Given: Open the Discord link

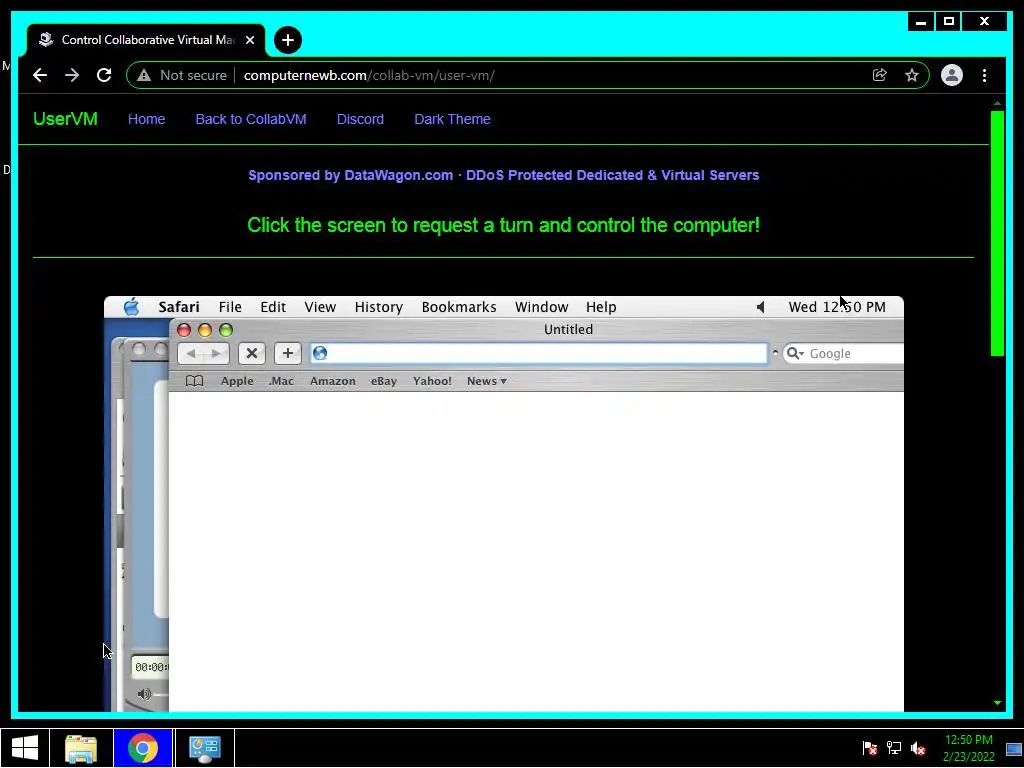Looking at the screenshot, I should (x=360, y=119).
